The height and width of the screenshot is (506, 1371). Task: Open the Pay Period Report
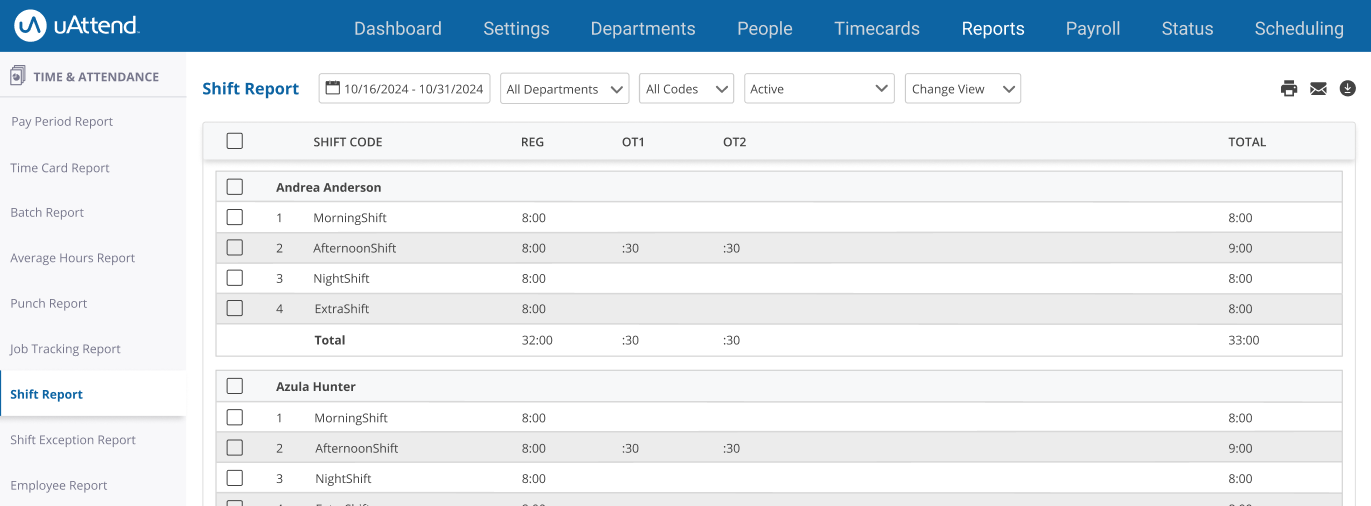tap(62, 122)
